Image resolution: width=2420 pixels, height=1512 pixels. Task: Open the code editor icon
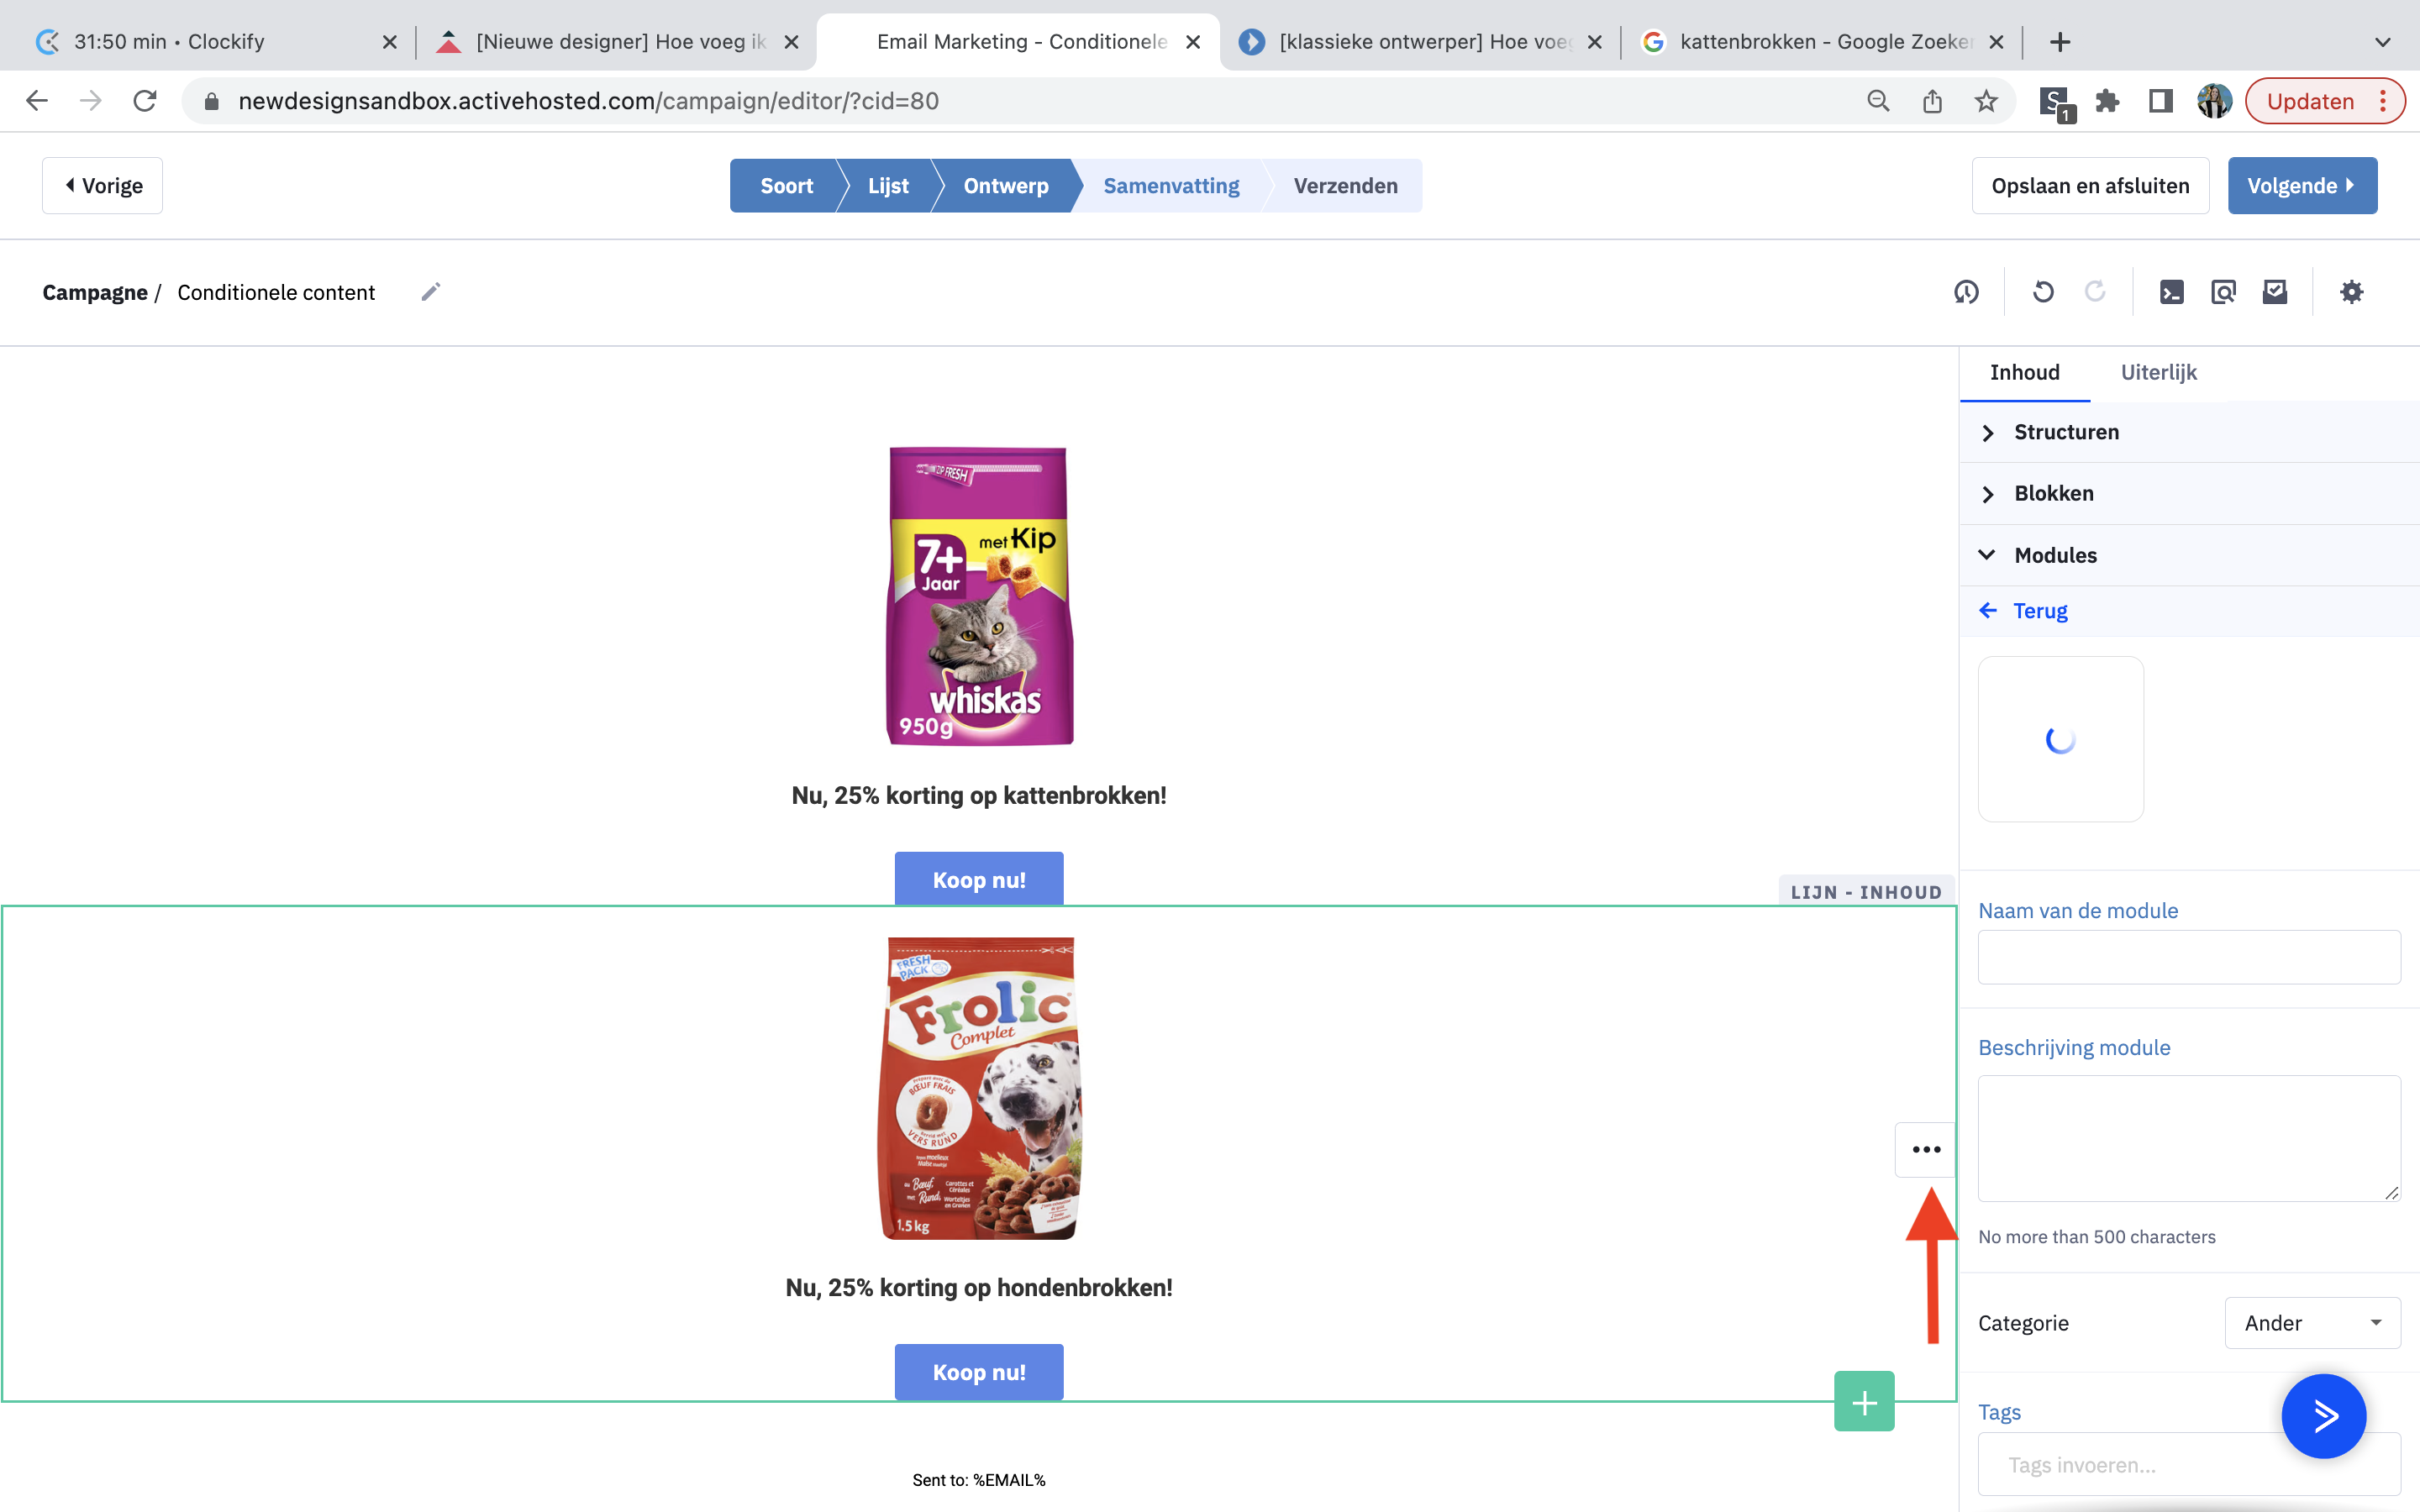2171,292
